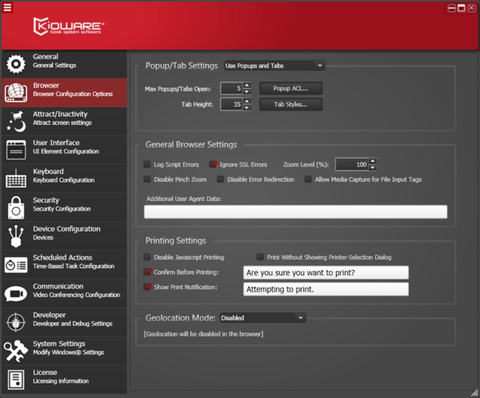Open Device Configuration USB icon
Viewport: 480px width, 398px height.
click(16, 236)
